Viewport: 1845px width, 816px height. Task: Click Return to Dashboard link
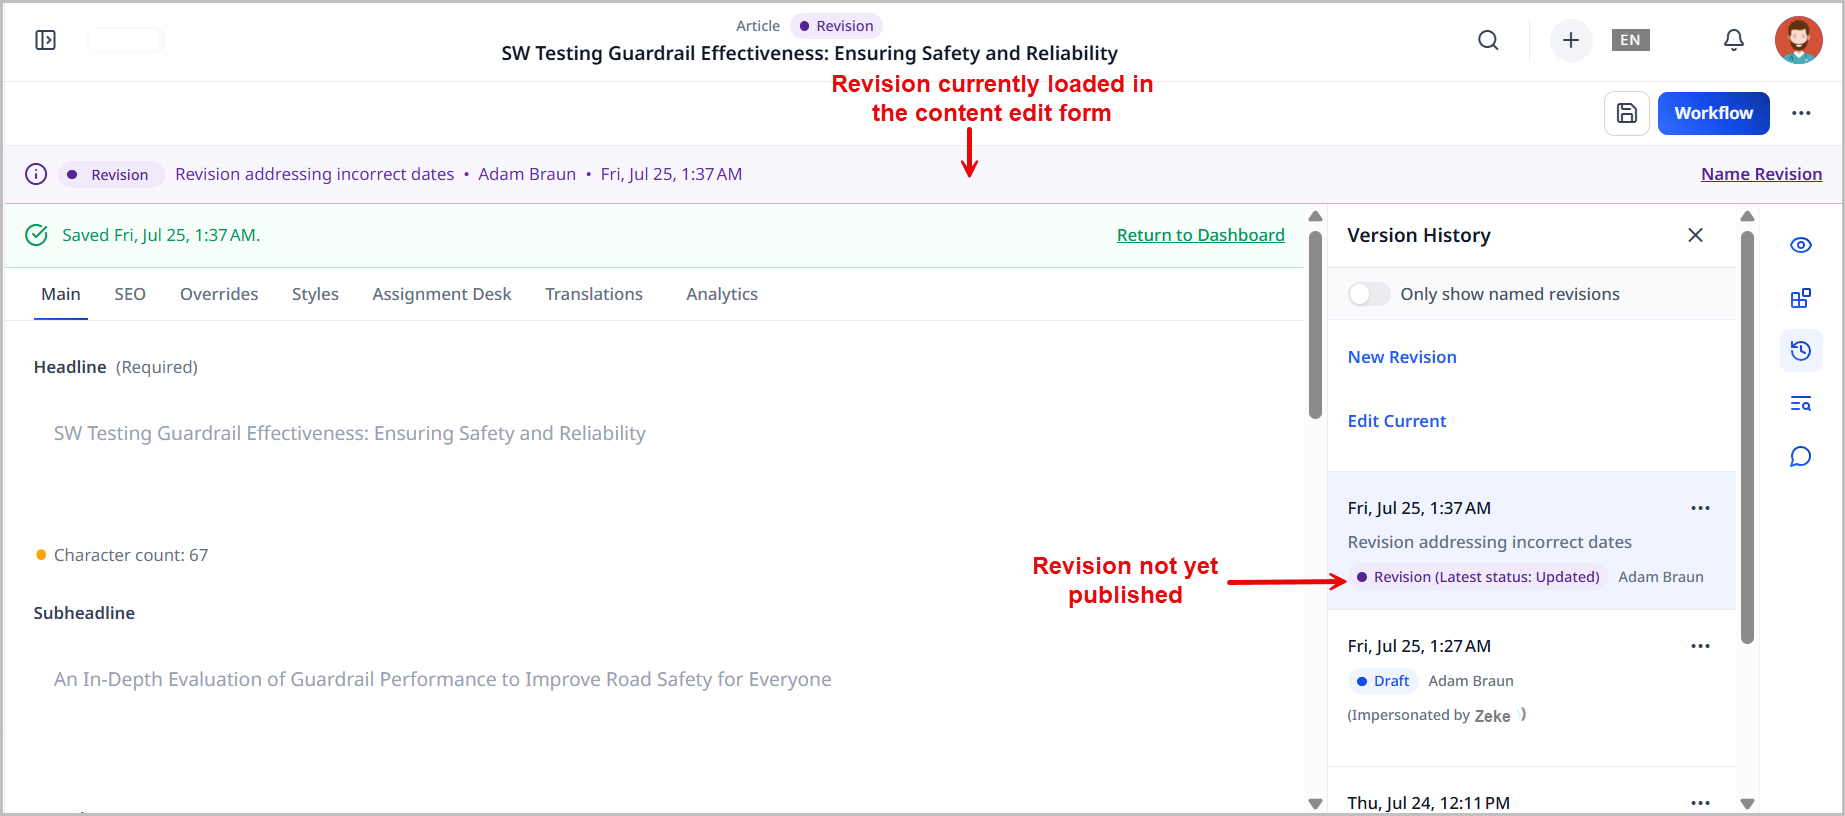(x=1200, y=235)
